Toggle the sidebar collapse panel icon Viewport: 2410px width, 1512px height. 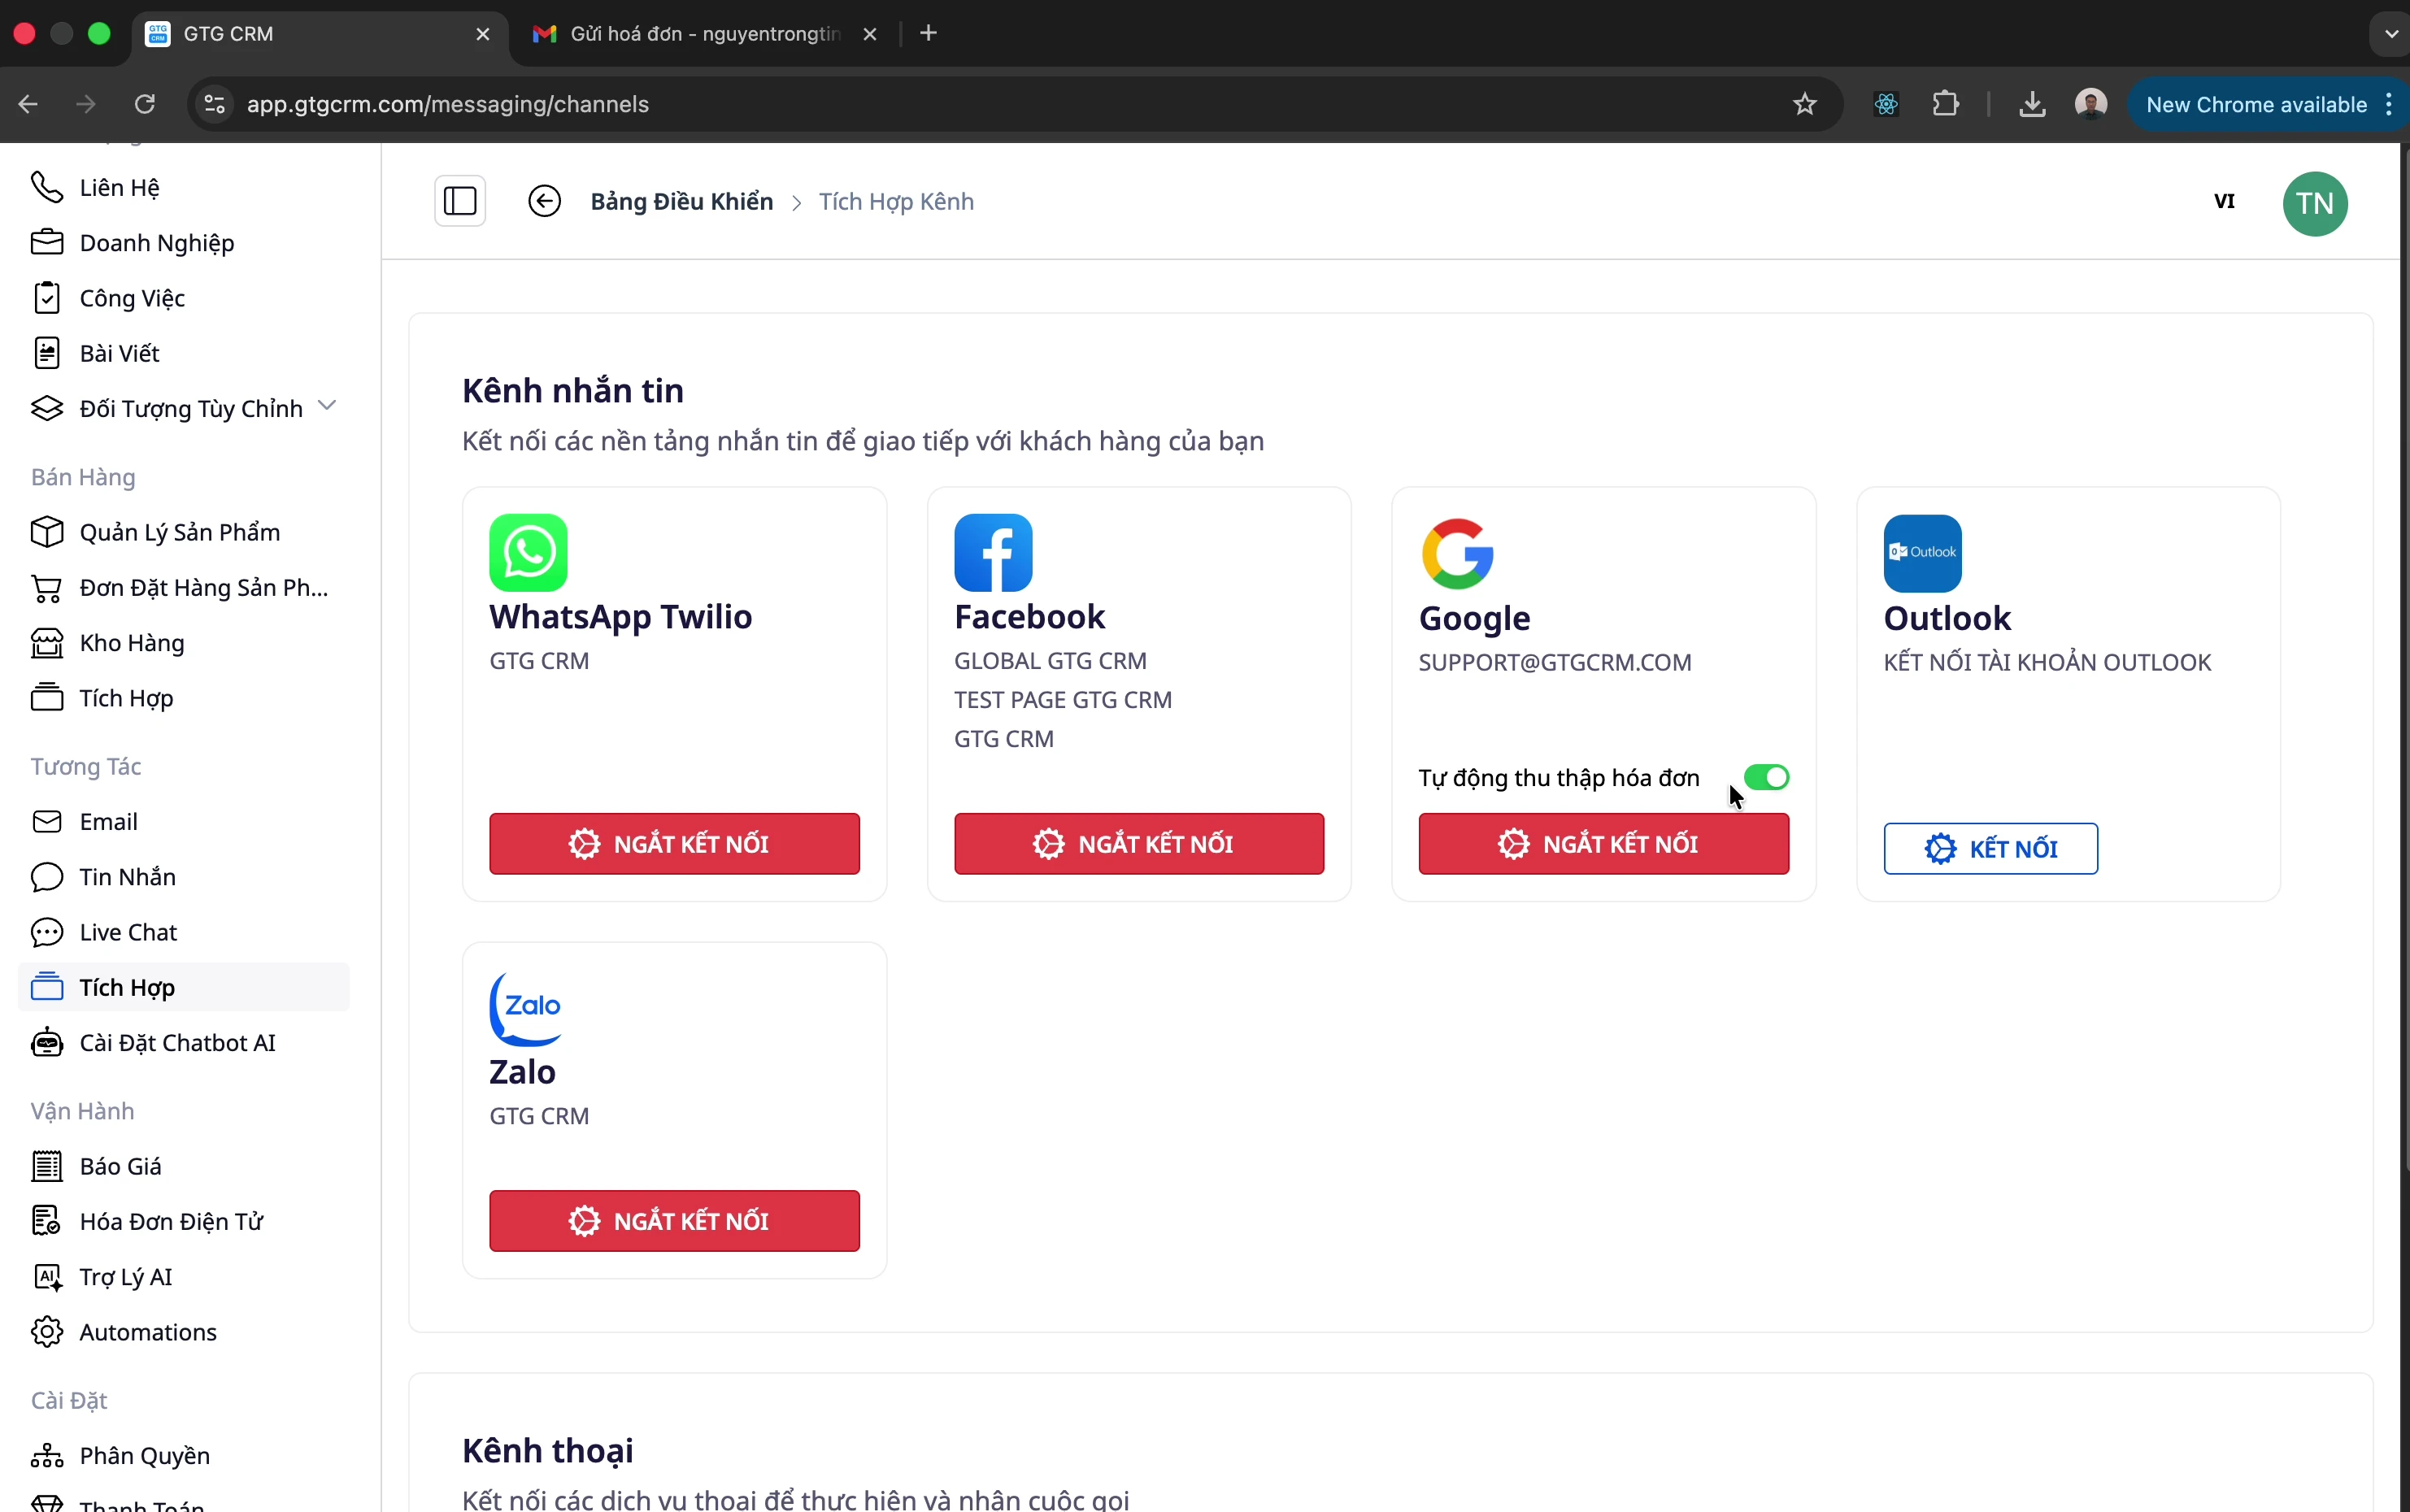(460, 201)
